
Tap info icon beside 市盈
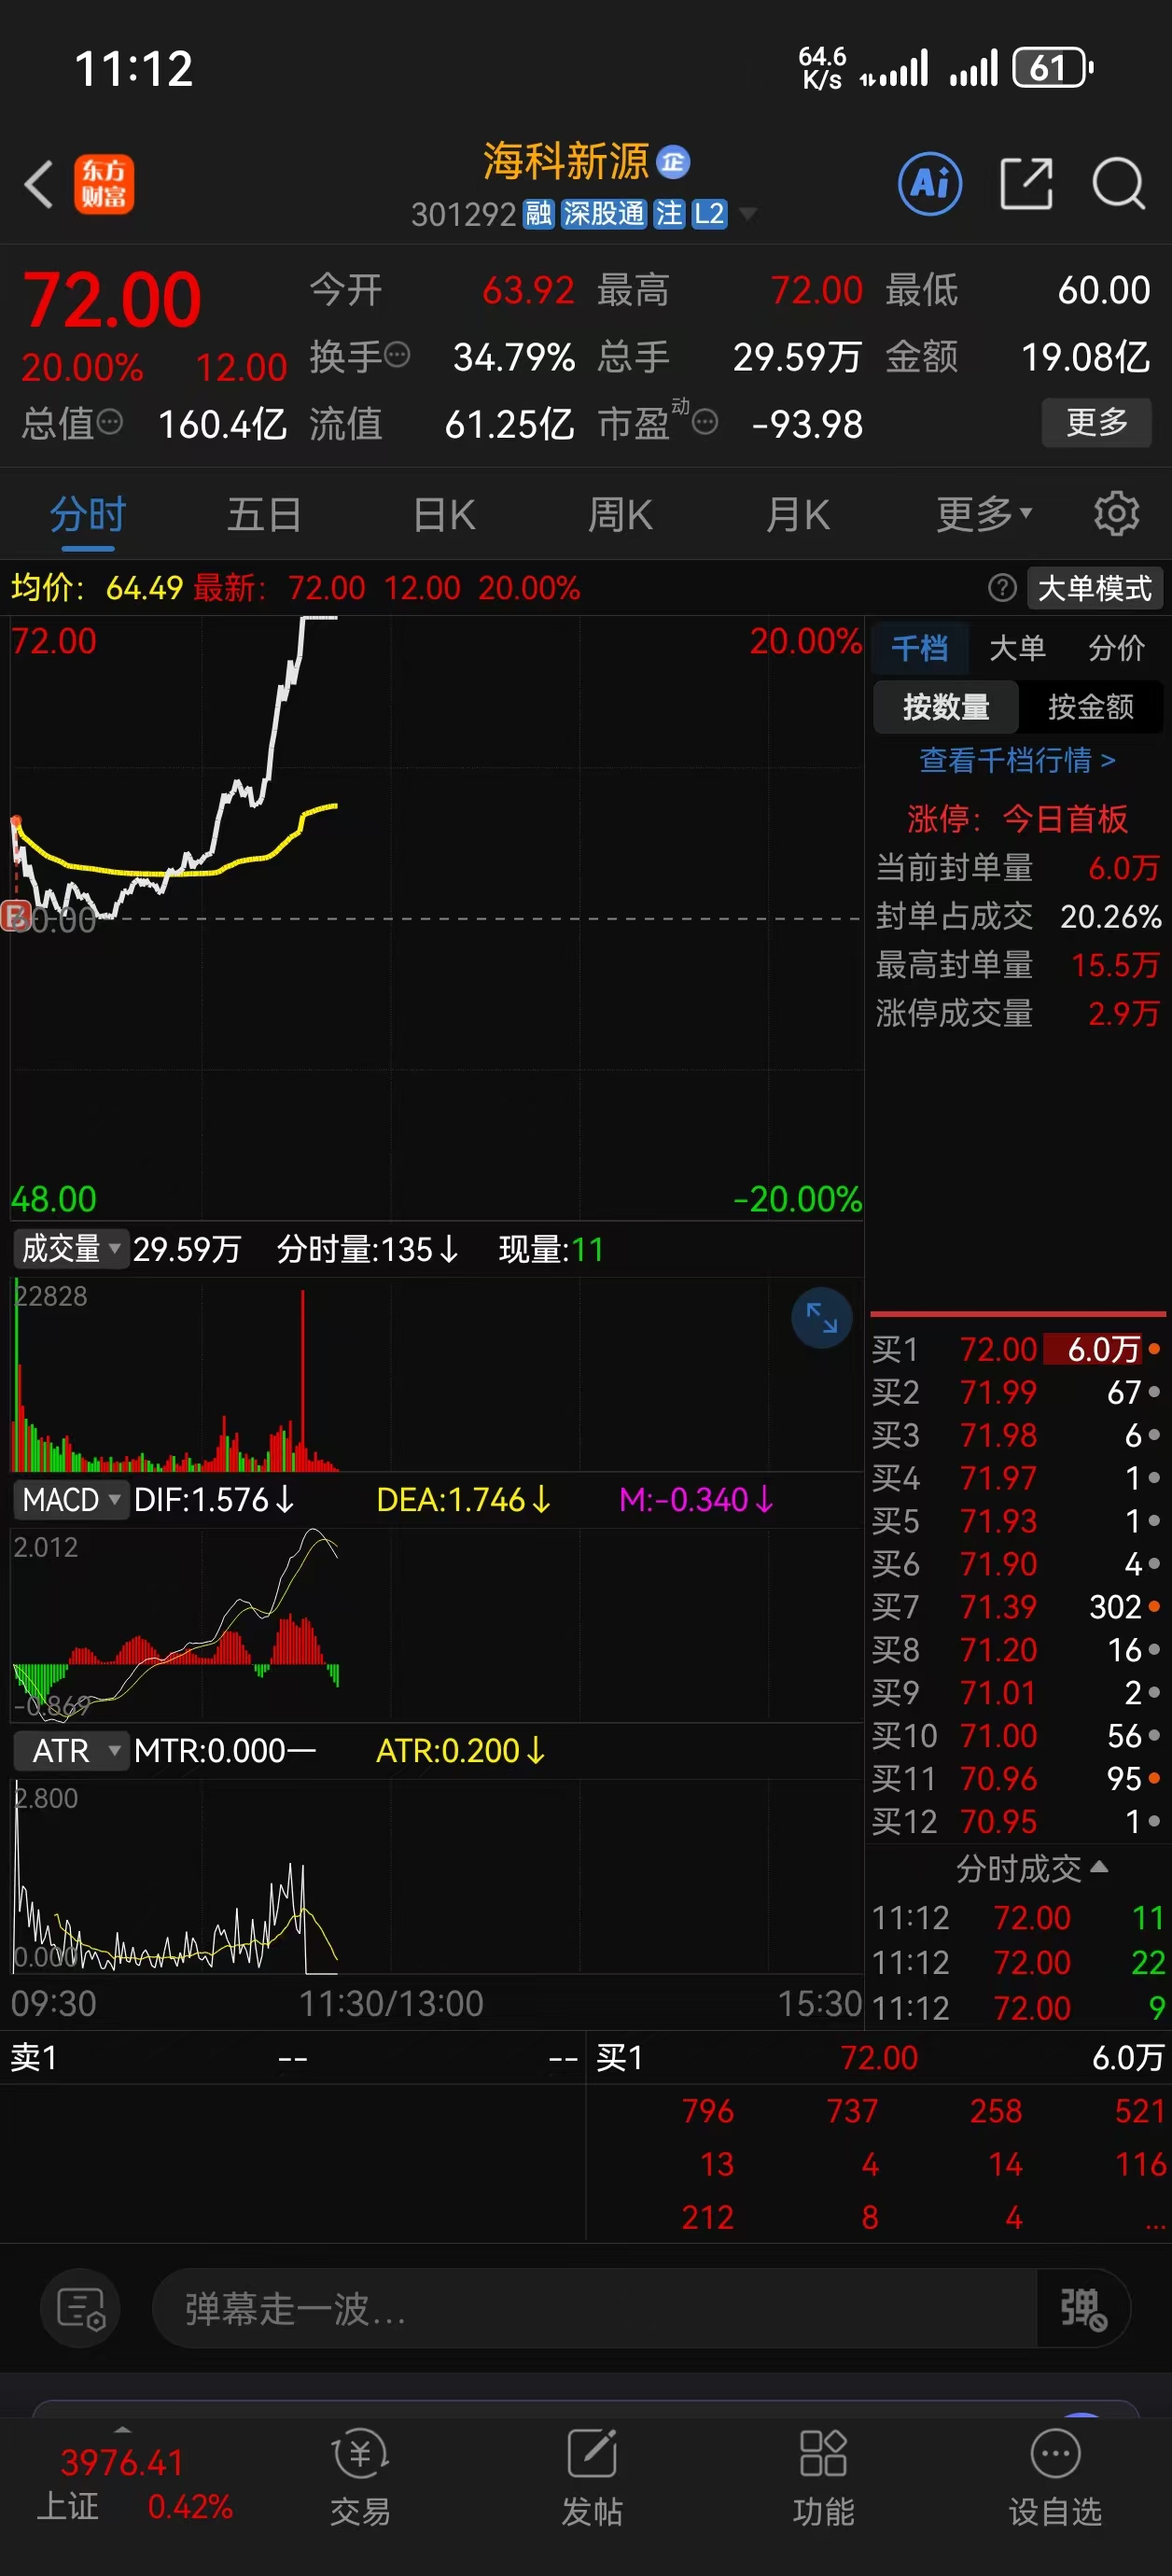pyautogui.click(x=705, y=422)
